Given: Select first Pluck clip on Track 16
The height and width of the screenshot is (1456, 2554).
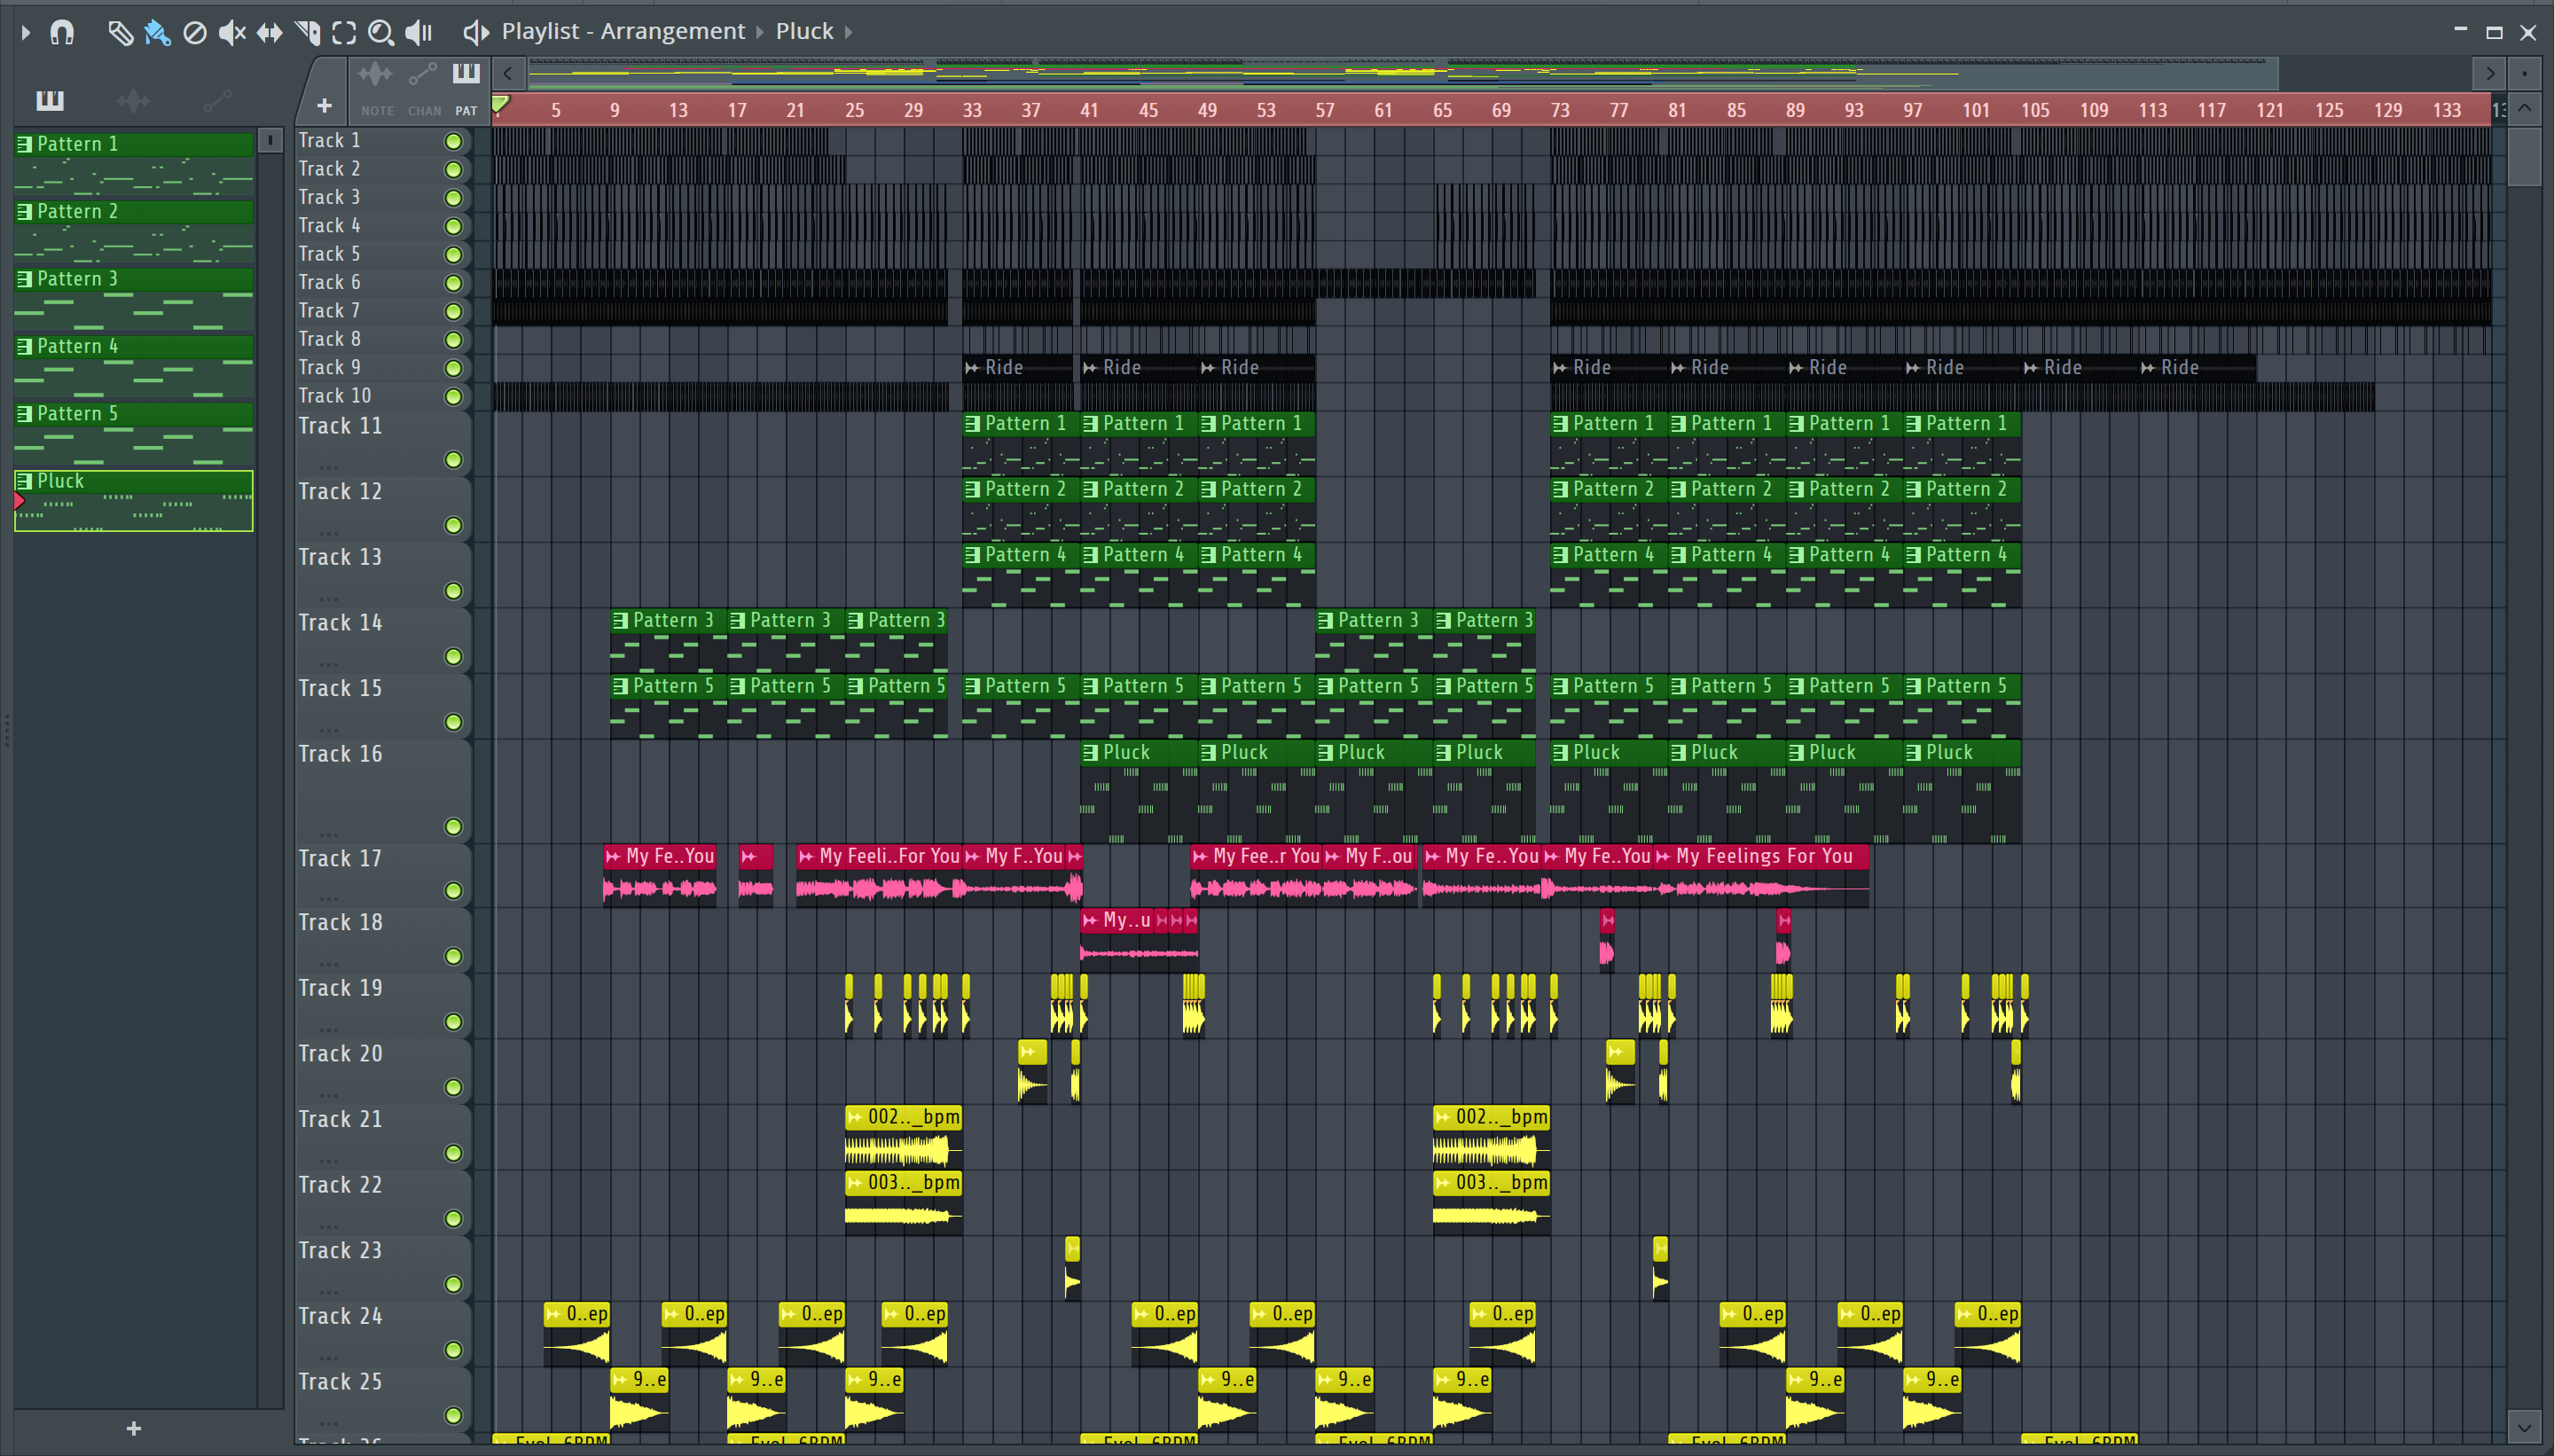Looking at the screenshot, I should pyautogui.click(x=1139, y=793).
